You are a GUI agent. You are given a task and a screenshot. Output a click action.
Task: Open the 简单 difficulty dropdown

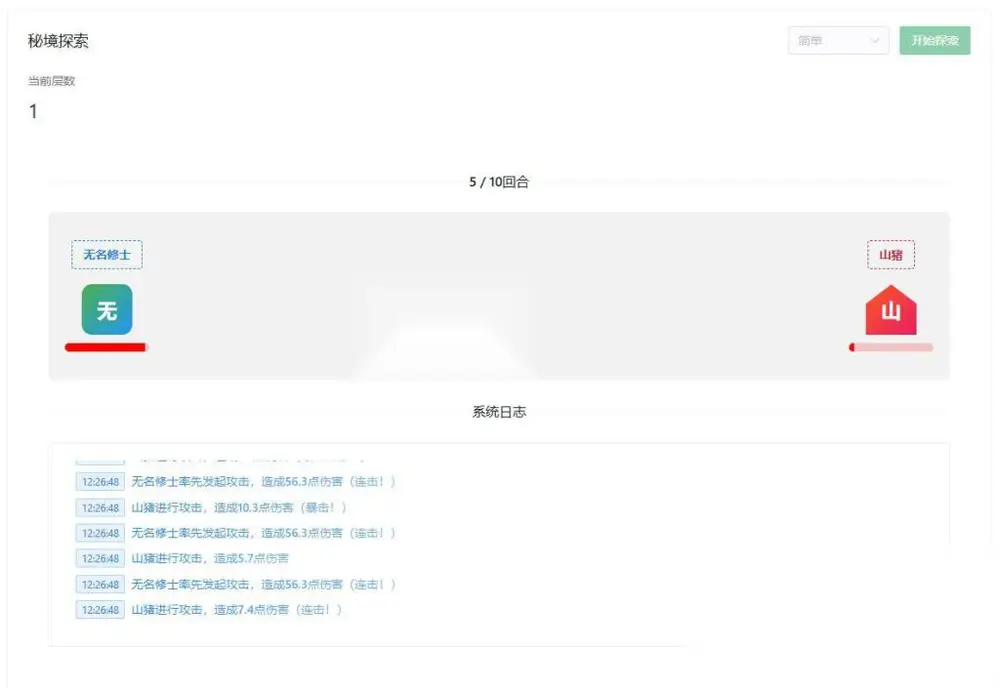pos(838,40)
